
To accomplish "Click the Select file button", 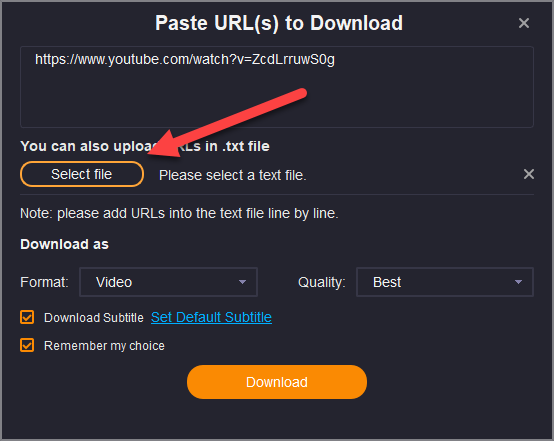I will [x=82, y=174].
